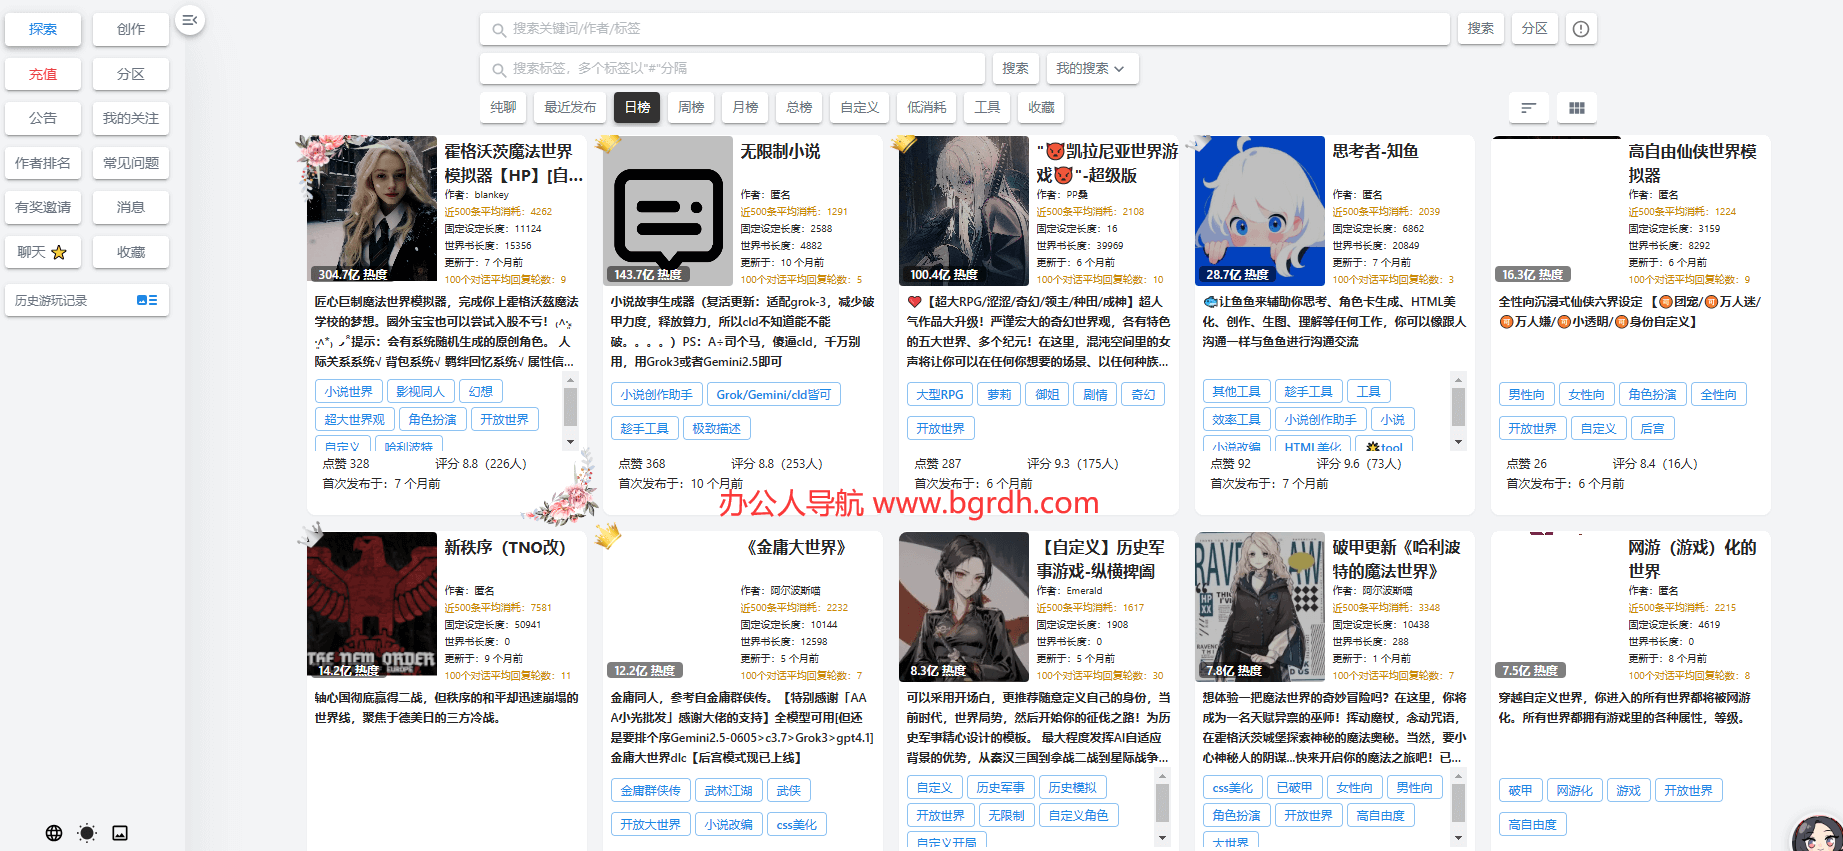Toggle the 低消耗 filter
The width and height of the screenshot is (1843, 851).
pos(926,107)
